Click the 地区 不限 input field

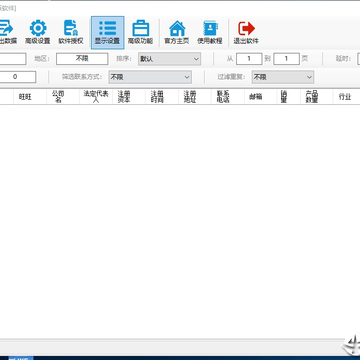[82, 59]
